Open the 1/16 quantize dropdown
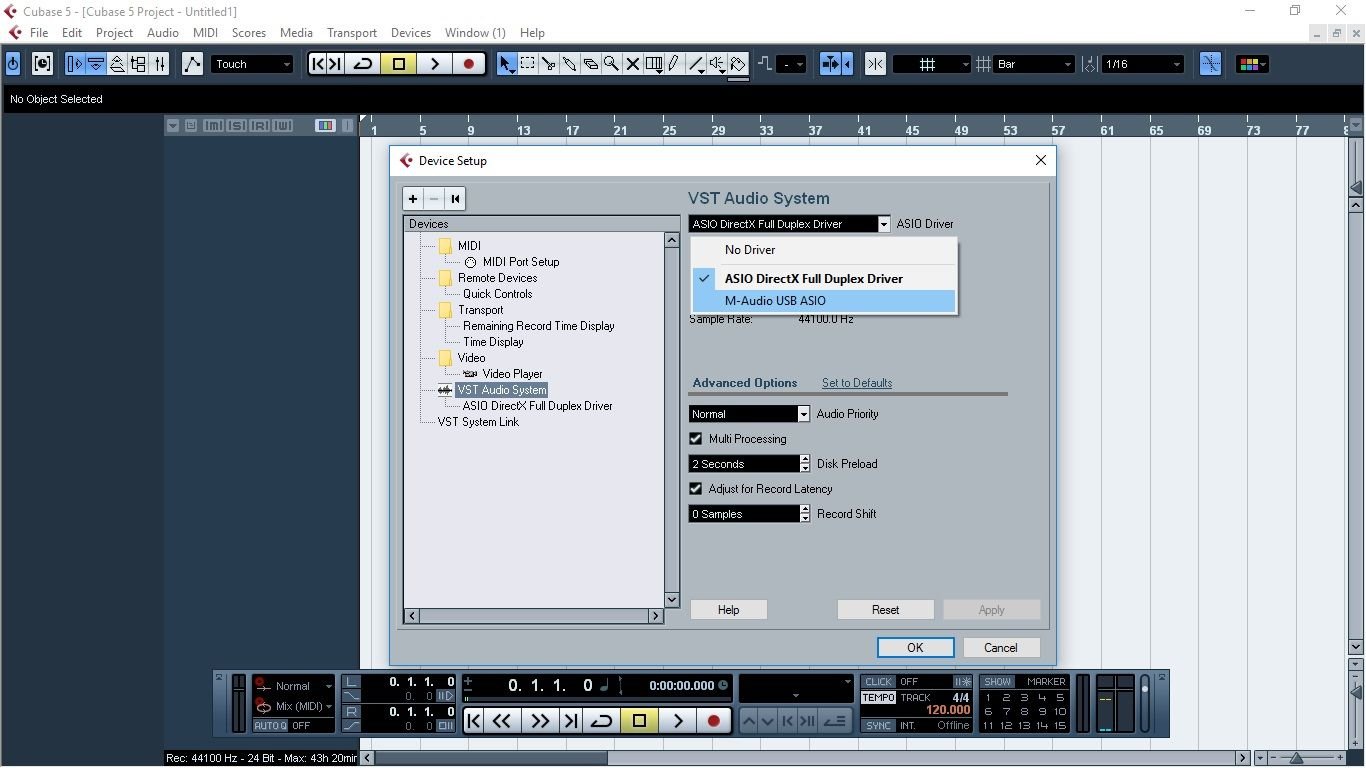Viewport: 1366px width, 768px height. 1142,64
